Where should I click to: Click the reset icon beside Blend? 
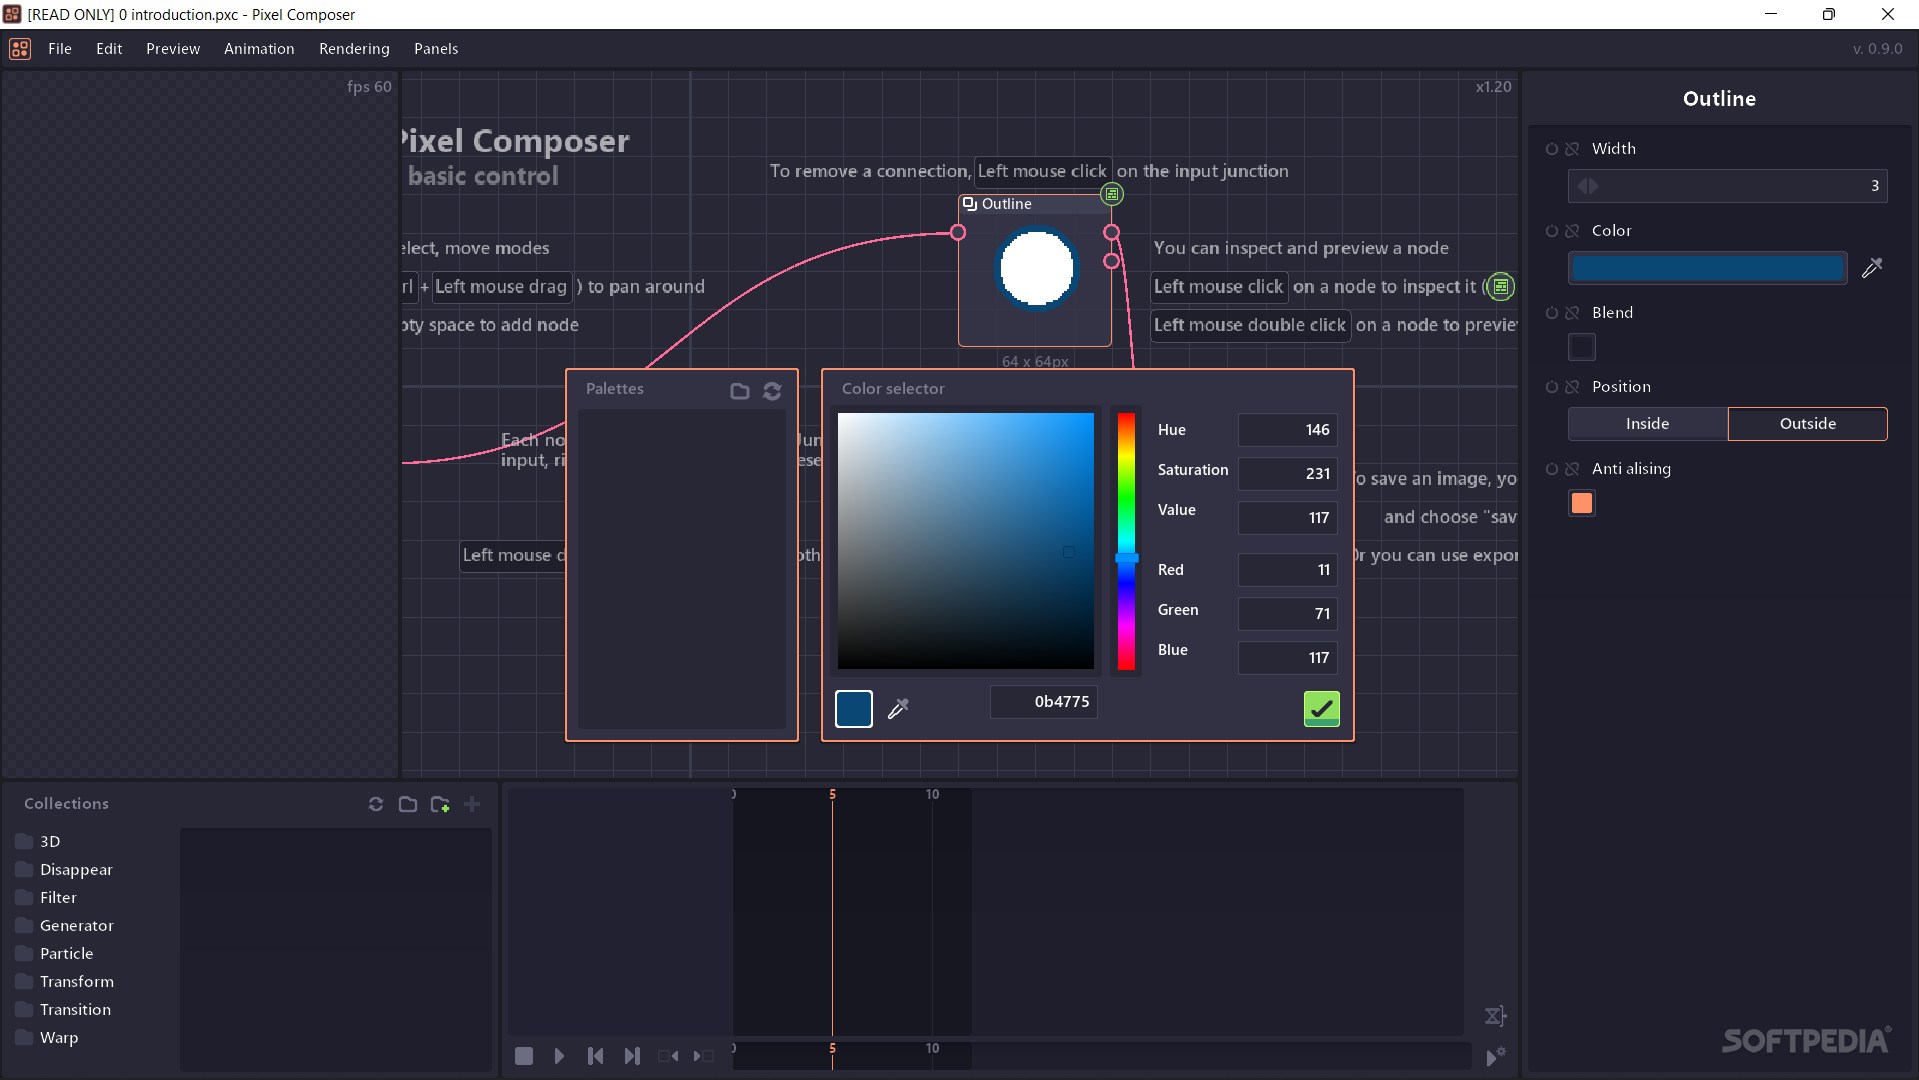click(1552, 313)
